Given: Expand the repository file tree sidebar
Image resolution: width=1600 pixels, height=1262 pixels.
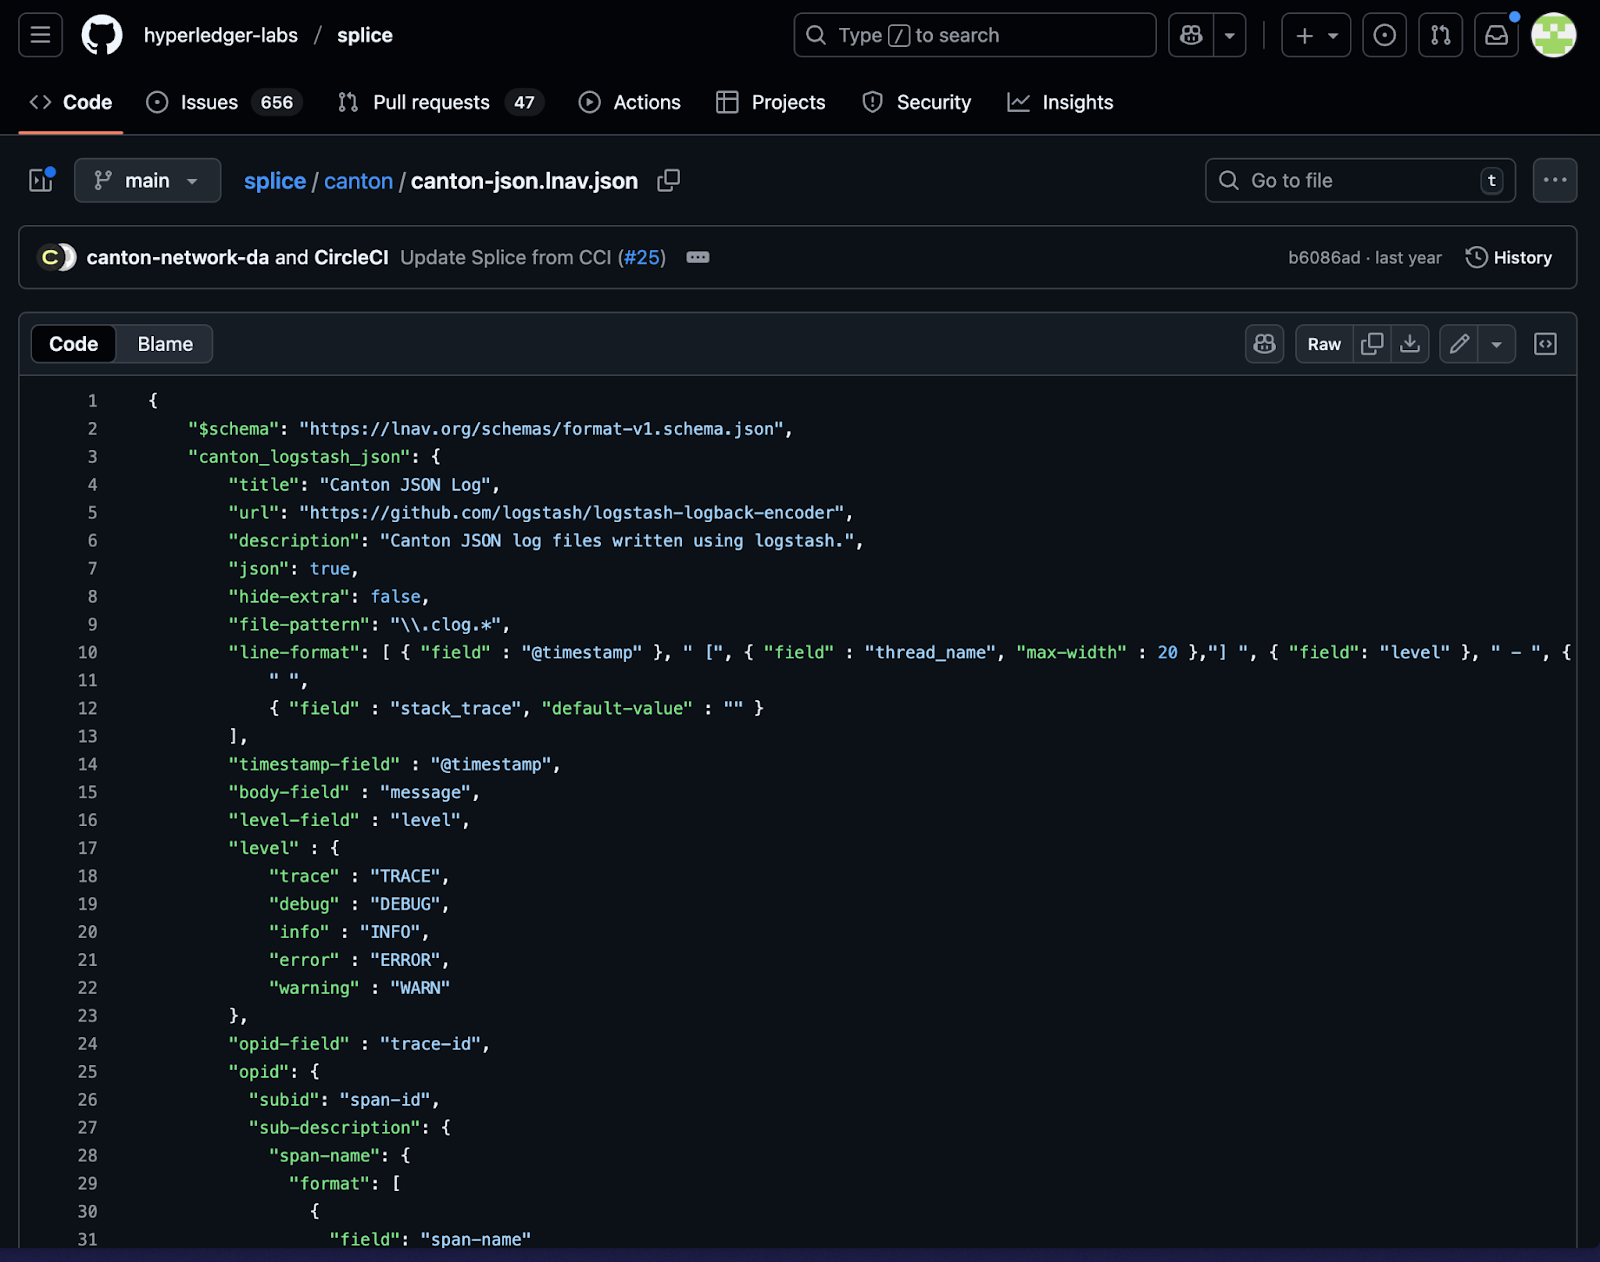Looking at the screenshot, I should tap(40, 180).
